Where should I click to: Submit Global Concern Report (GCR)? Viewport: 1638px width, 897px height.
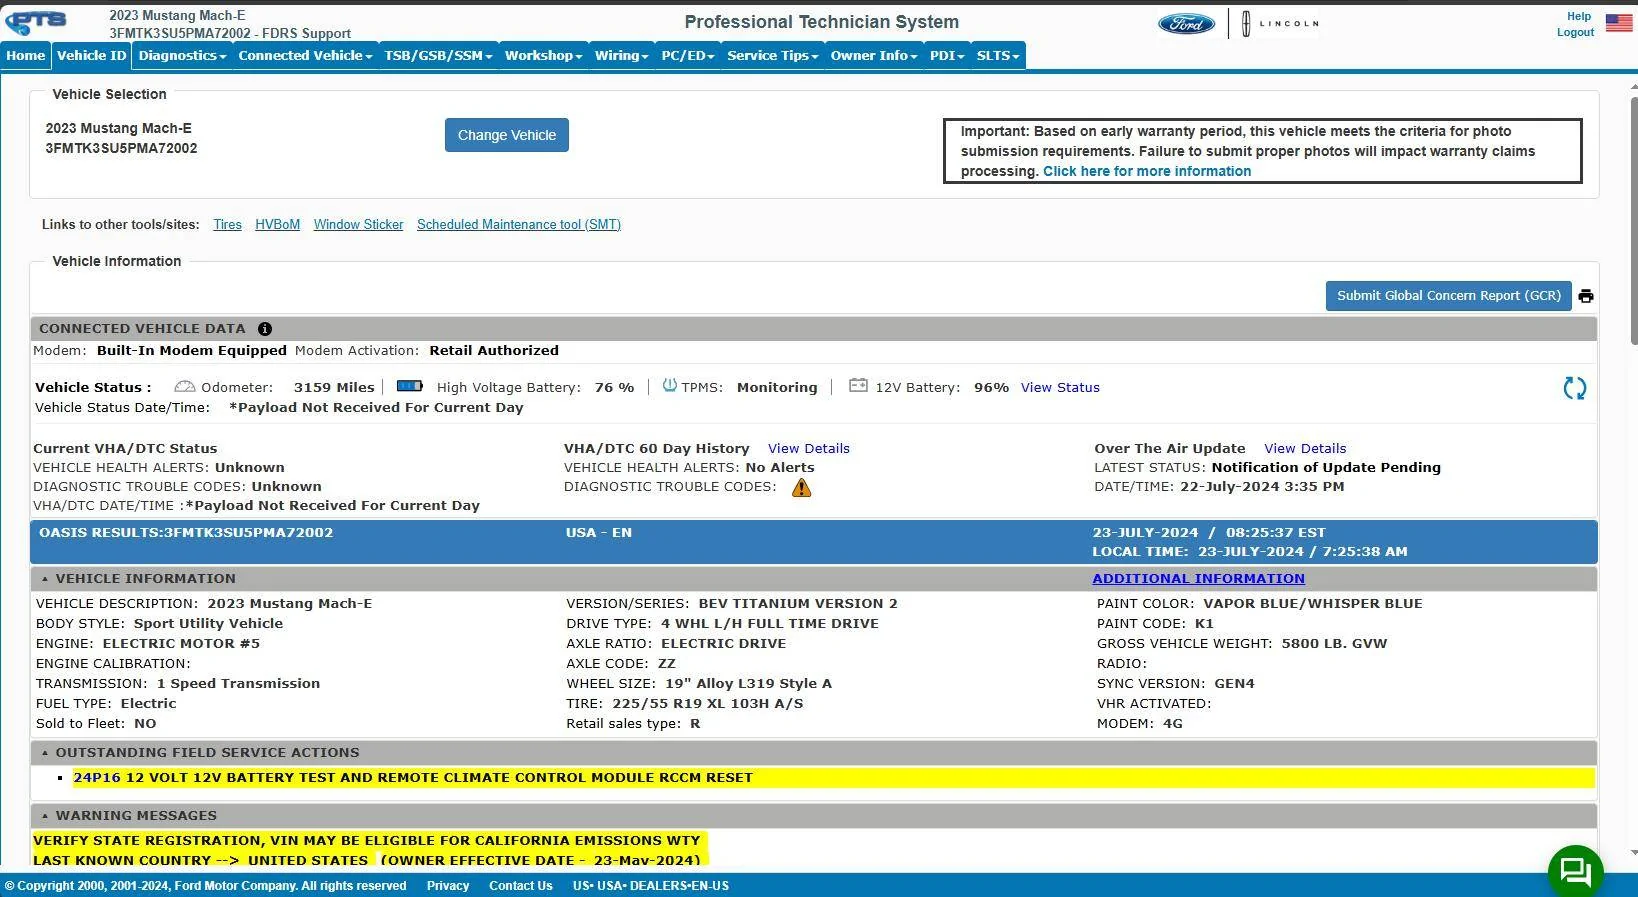coord(1449,296)
